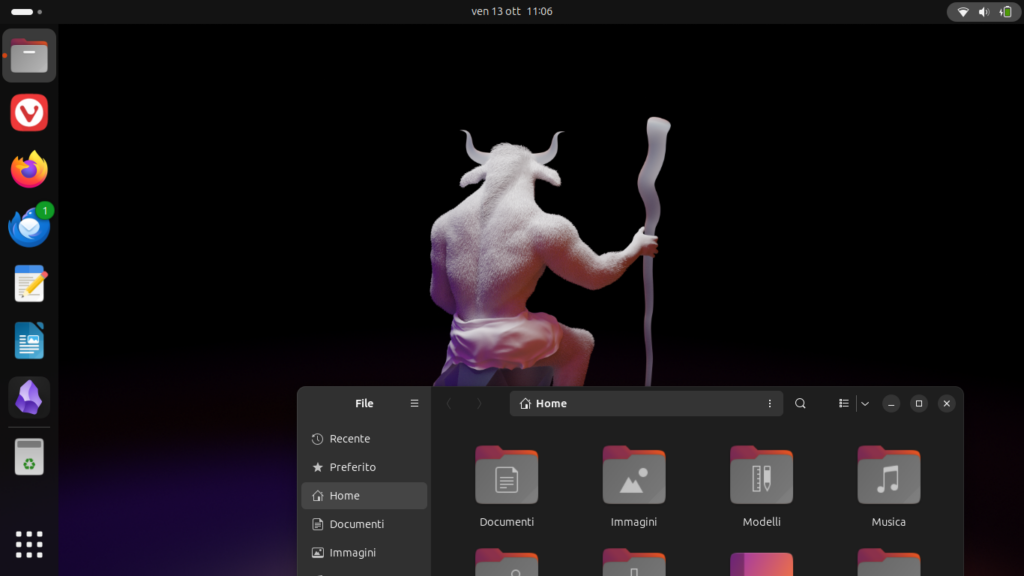Open the text editor in the dock

click(x=29, y=283)
